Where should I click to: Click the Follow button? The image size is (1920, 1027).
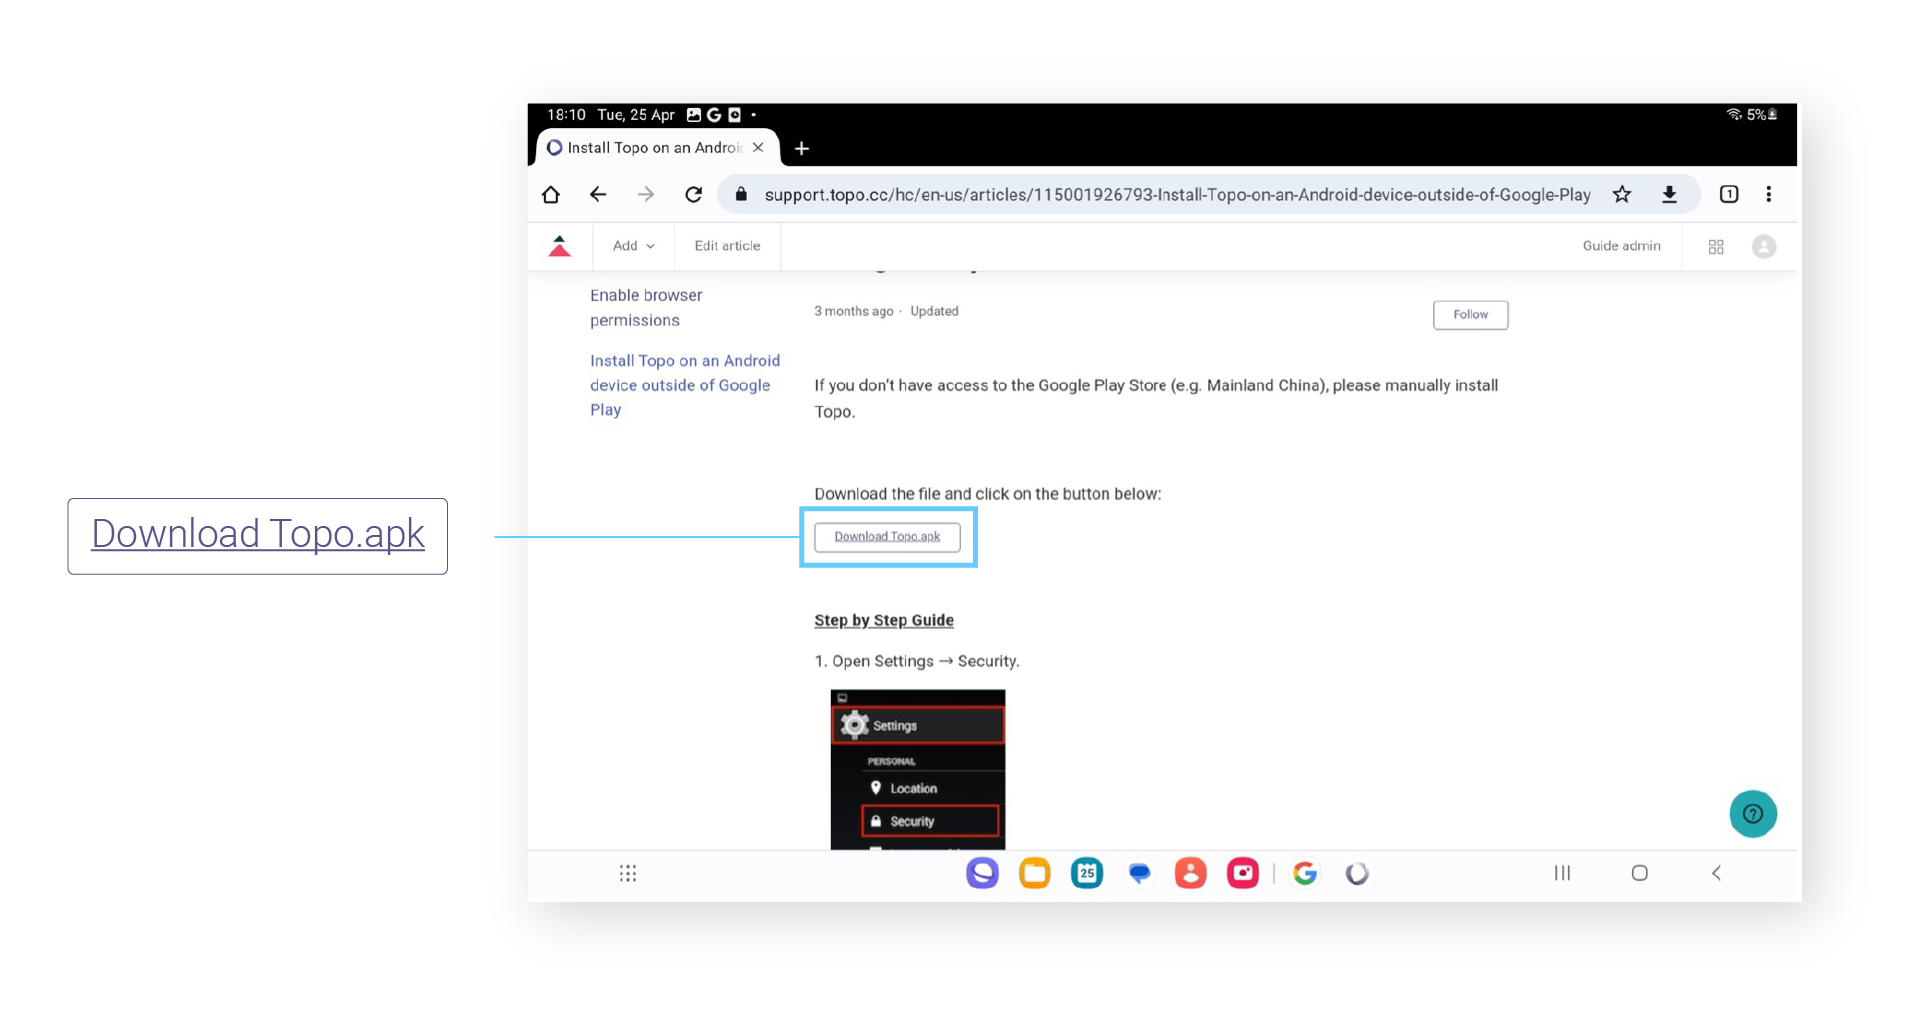pyautogui.click(x=1470, y=315)
